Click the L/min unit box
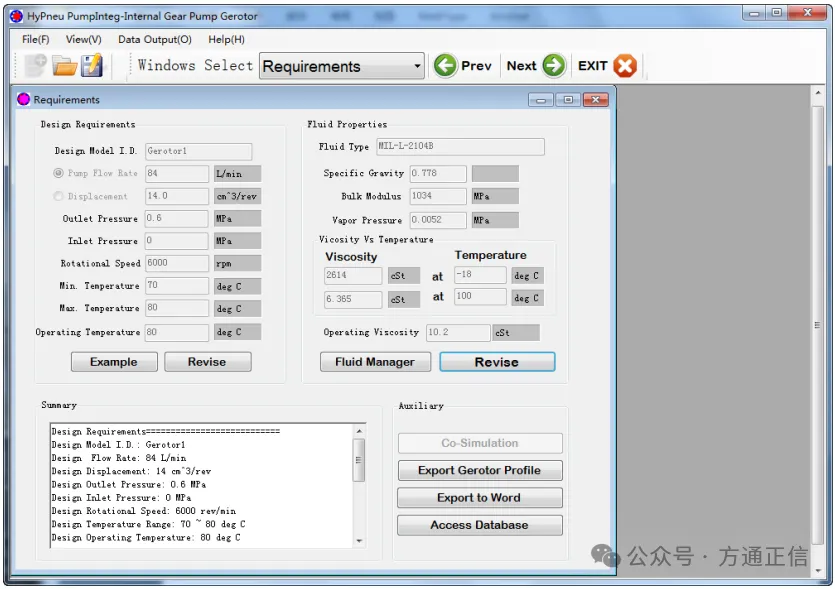This screenshot has width=835, height=589. point(238,174)
